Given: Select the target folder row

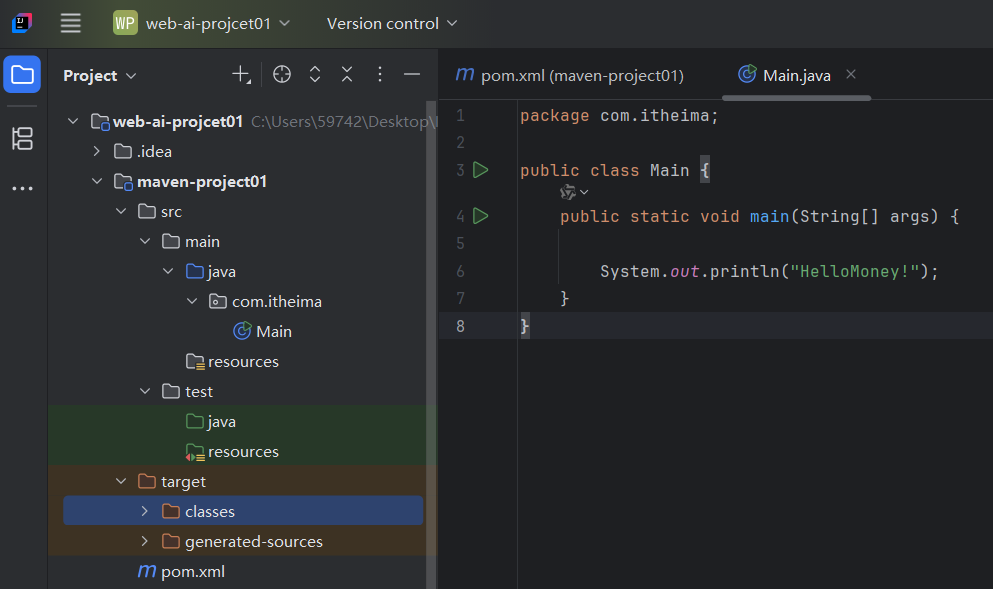Looking at the screenshot, I should 243,481.
